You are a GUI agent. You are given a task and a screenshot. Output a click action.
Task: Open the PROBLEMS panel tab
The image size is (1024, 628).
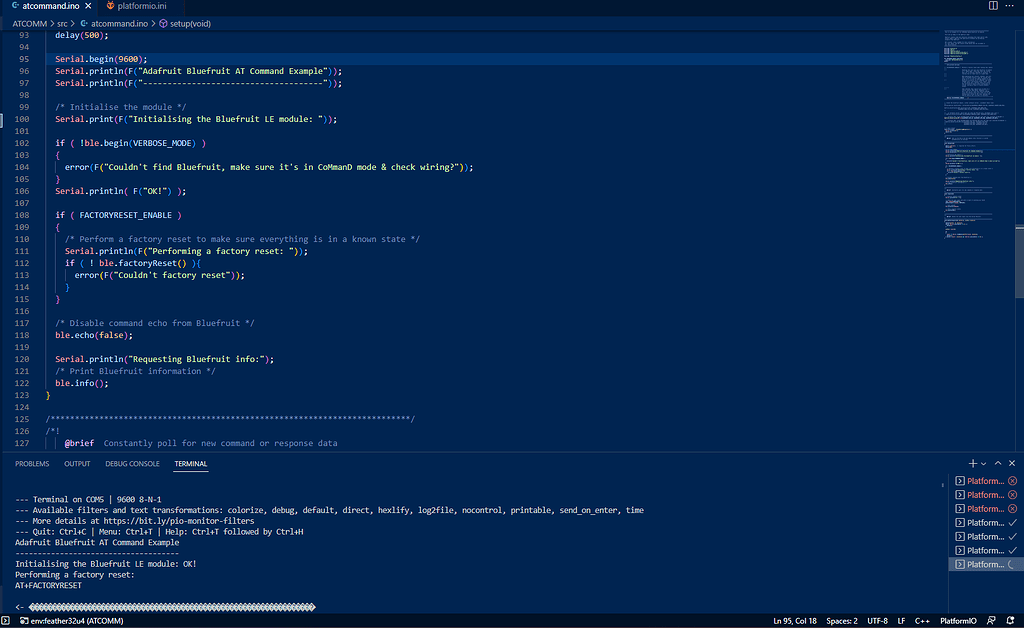tap(32, 463)
